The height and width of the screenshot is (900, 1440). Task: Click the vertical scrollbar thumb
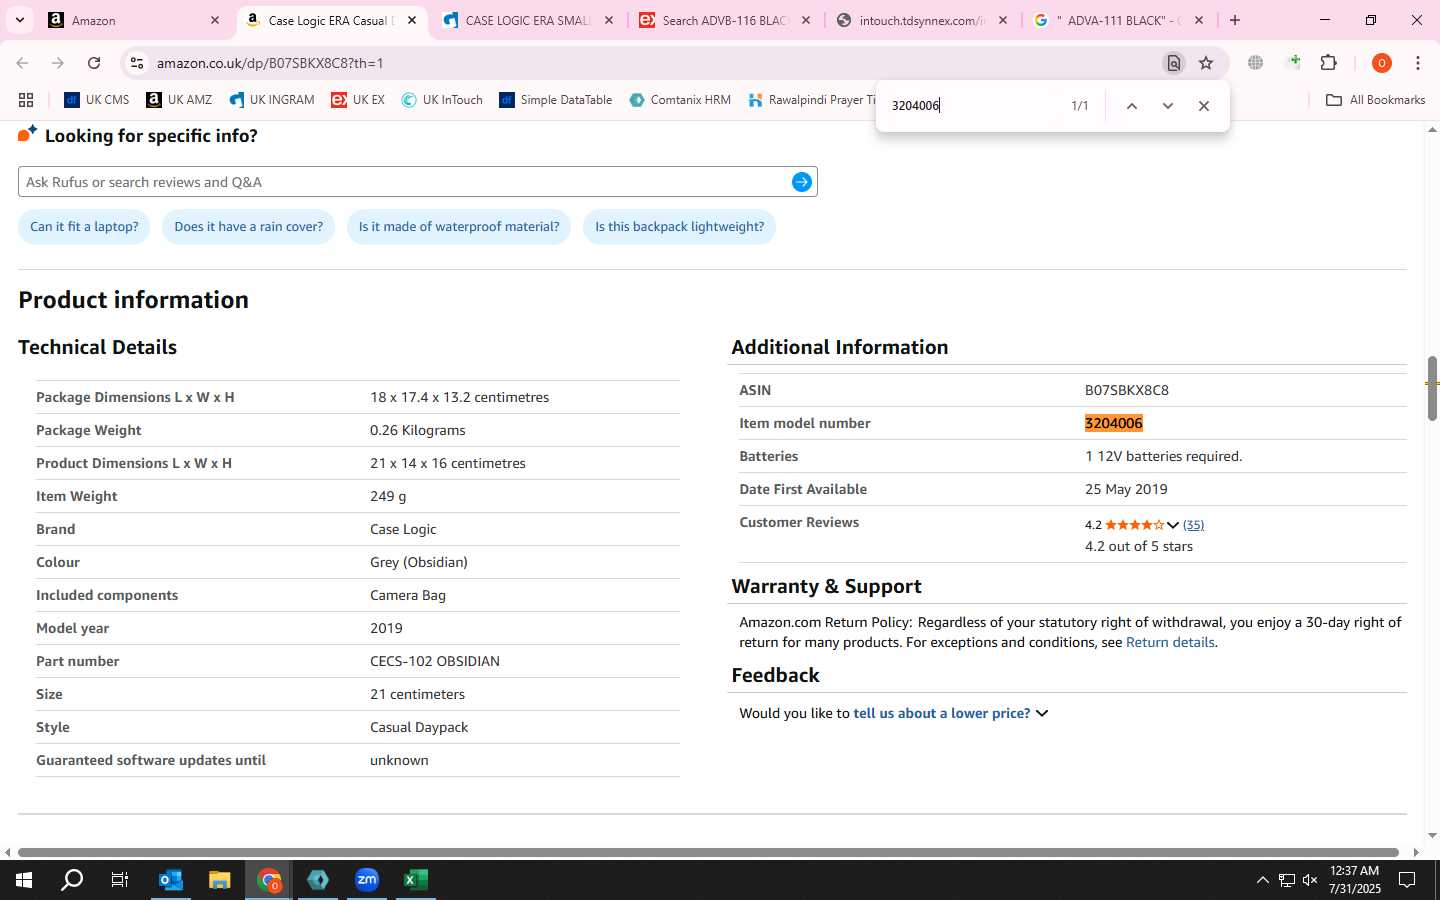[1432, 388]
